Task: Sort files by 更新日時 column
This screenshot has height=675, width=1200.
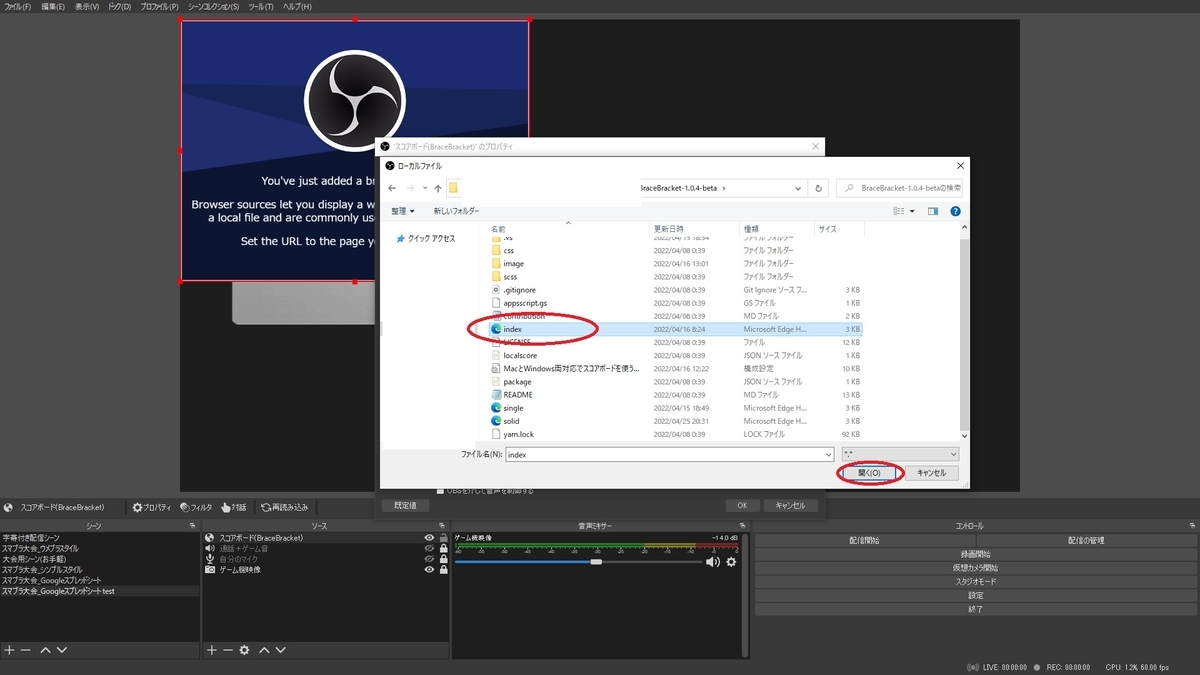Action: pos(695,229)
